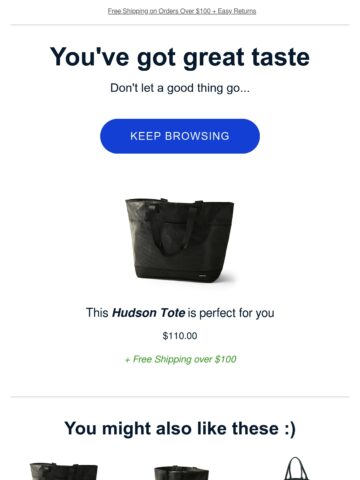
Task: Click the Easy Returns text in the top banner
Action: [x=237, y=11]
